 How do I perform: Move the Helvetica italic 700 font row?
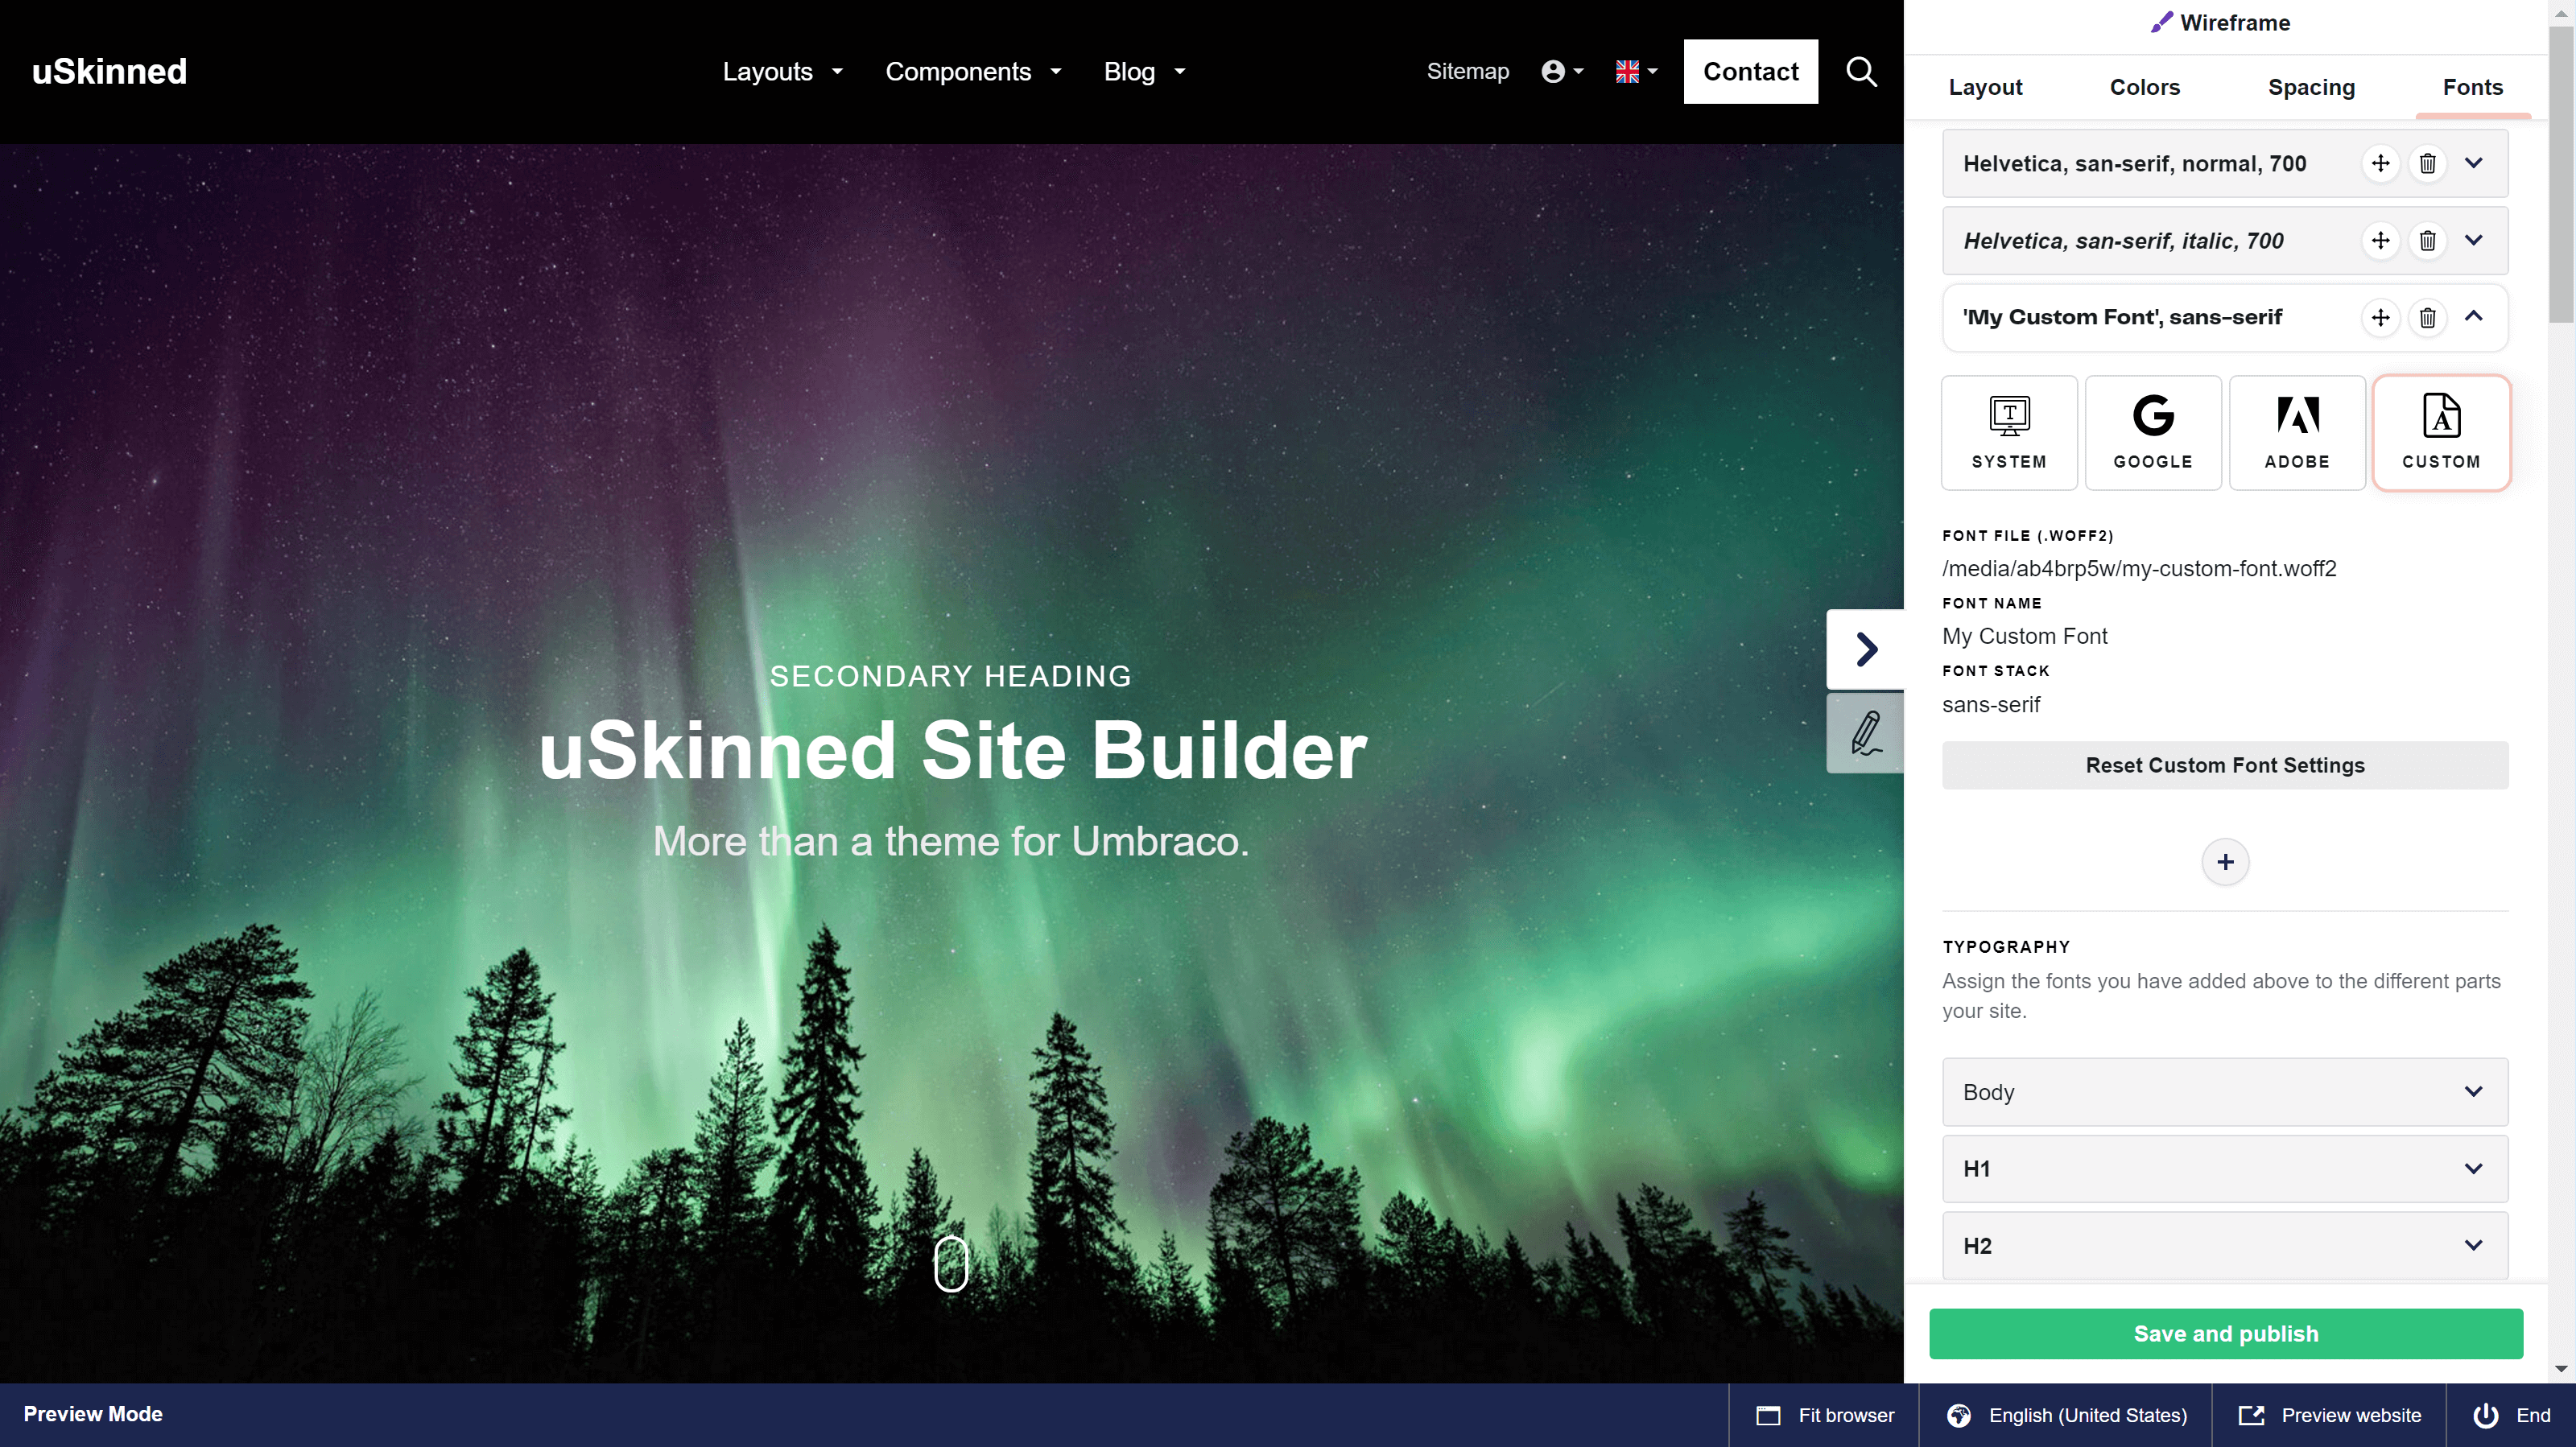pyautogui.click(x=2380, y=240)
